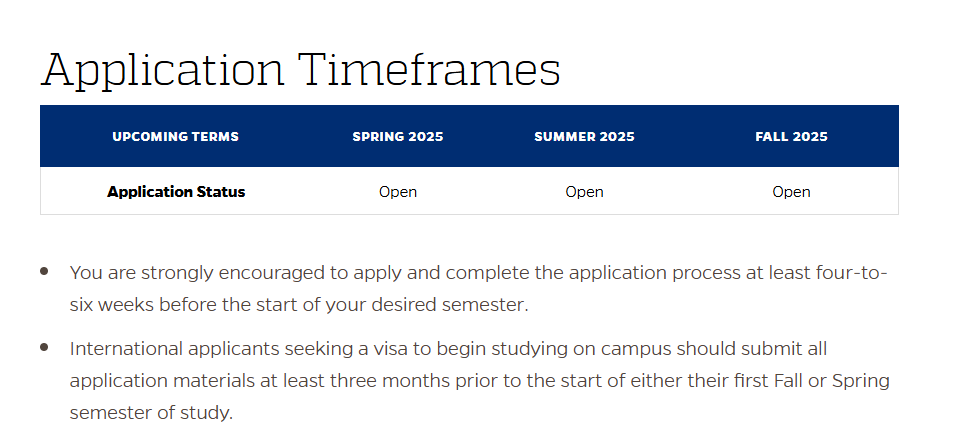Click the line 'semester of study.'
This screenshot has height=440, width=961.
[x=151, y=412]
